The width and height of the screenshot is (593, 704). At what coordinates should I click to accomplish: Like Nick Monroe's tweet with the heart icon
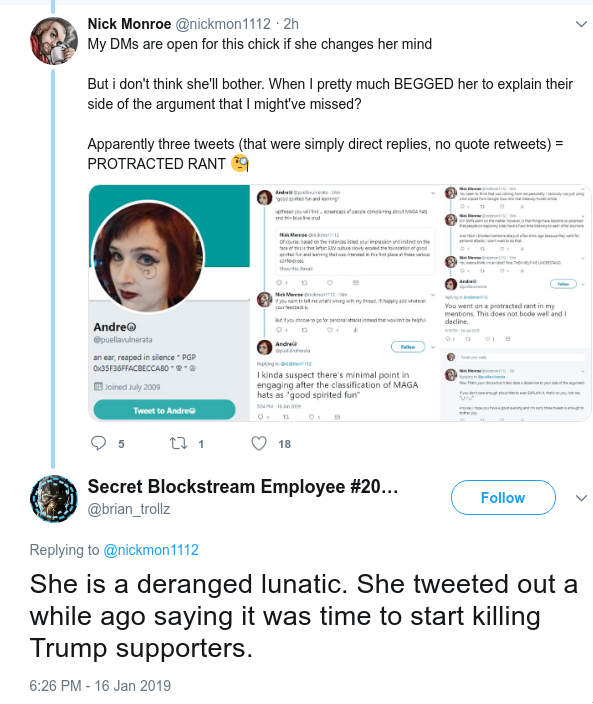click(259, 444)
